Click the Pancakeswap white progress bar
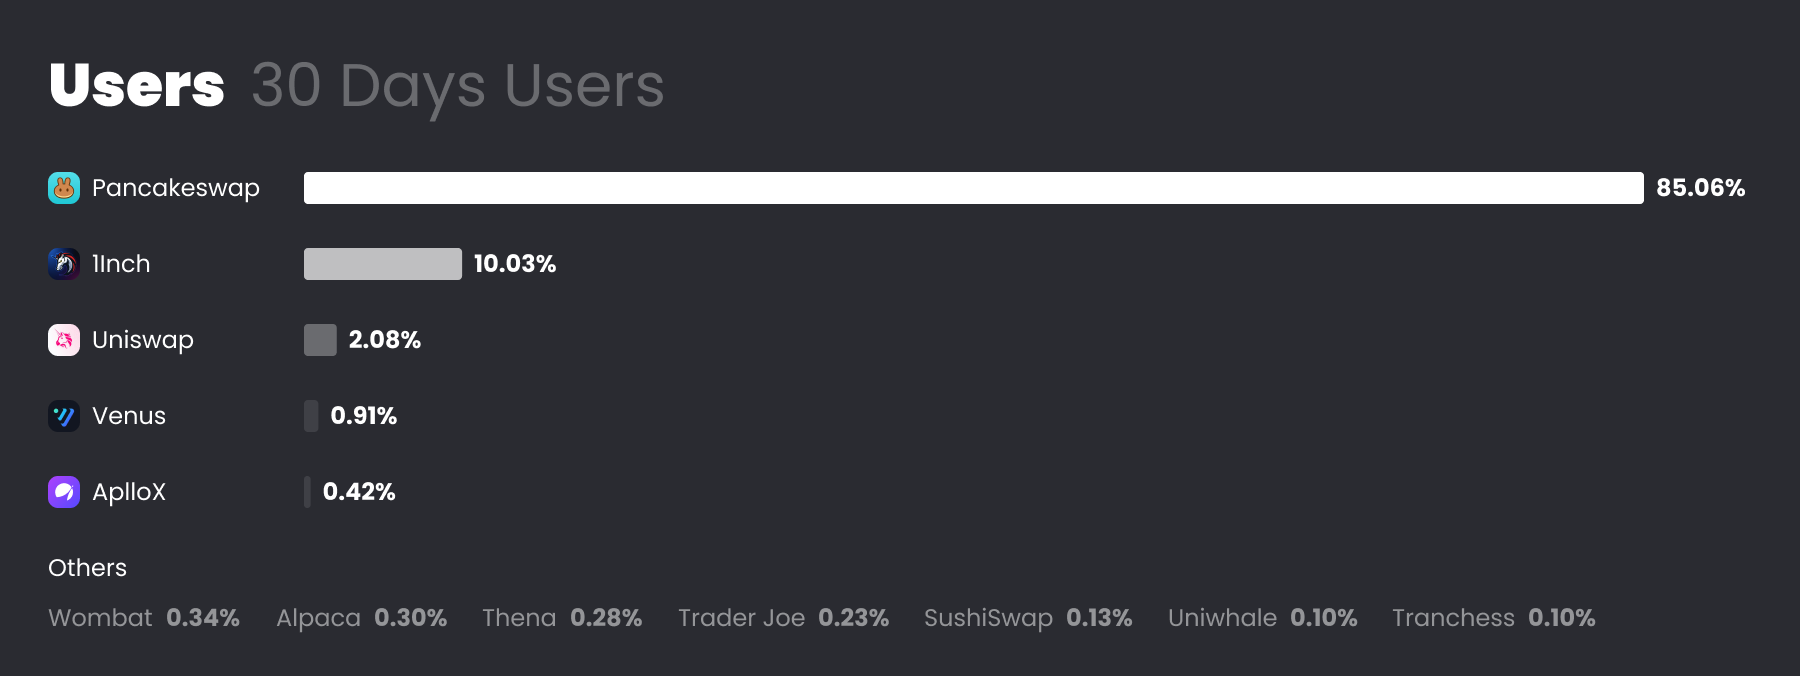Screen dimensions: 1800x676 (x=974, y=188)
